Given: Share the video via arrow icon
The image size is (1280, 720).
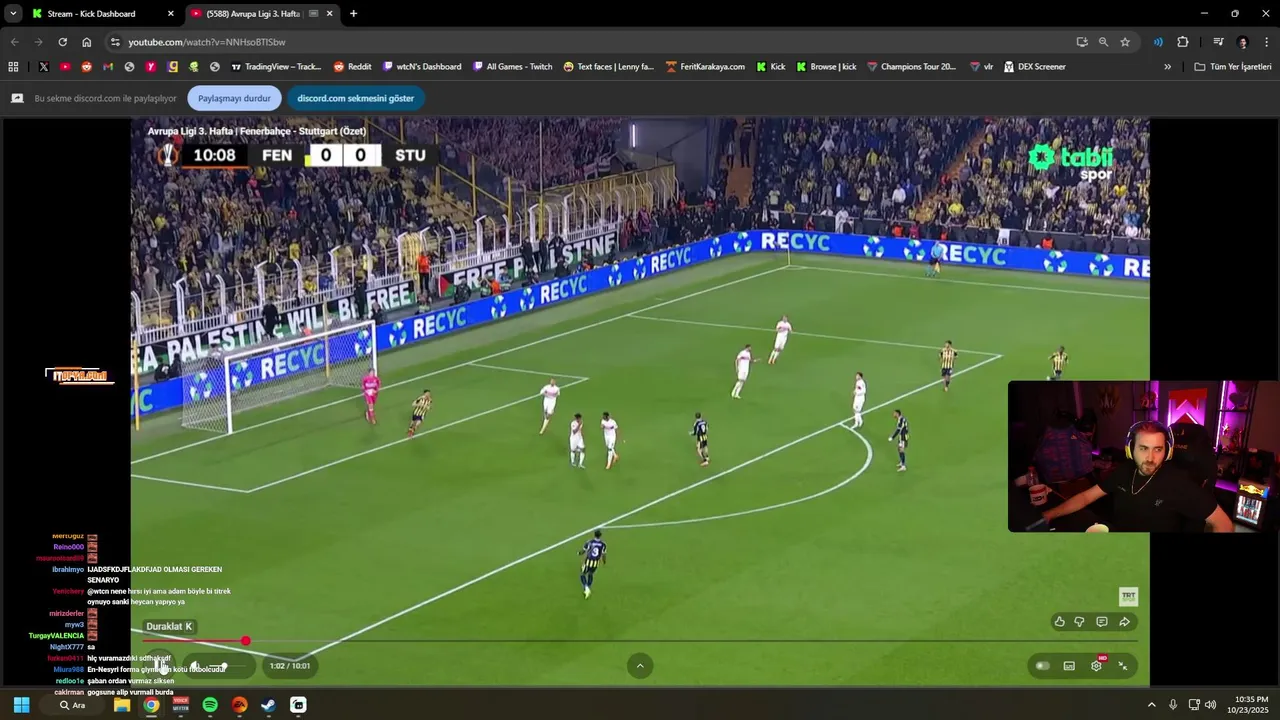Looking at the screenshot, I should pyautogui.click(x=1124, y=622).
